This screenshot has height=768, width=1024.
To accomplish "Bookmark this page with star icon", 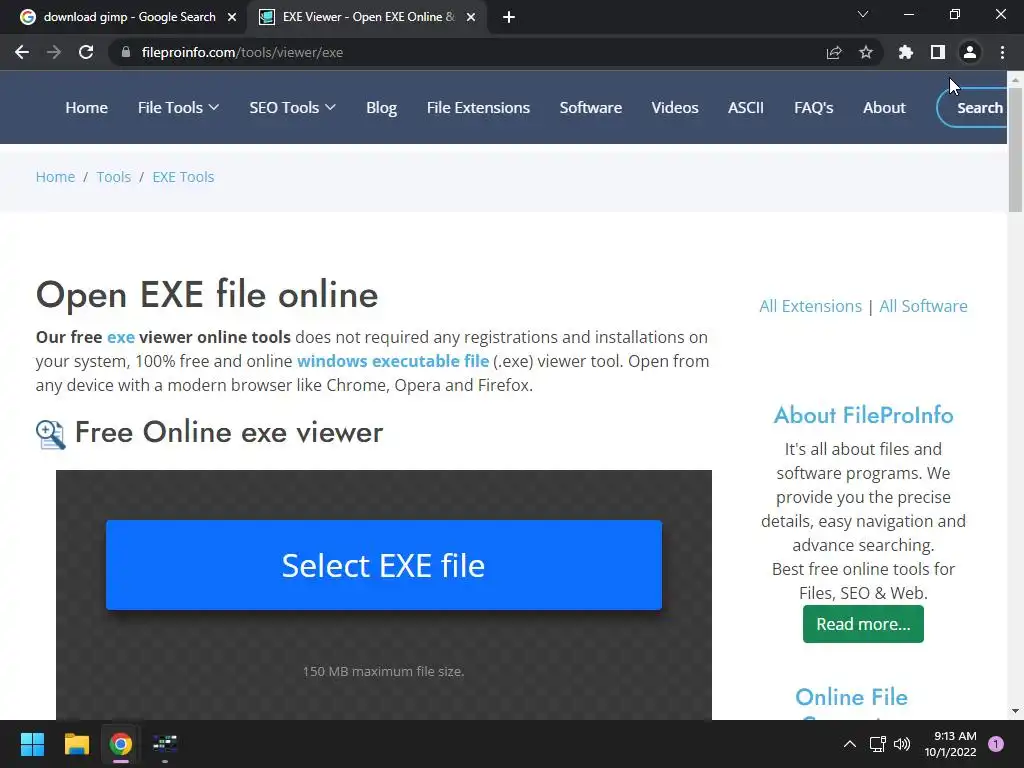I will 866,52.
